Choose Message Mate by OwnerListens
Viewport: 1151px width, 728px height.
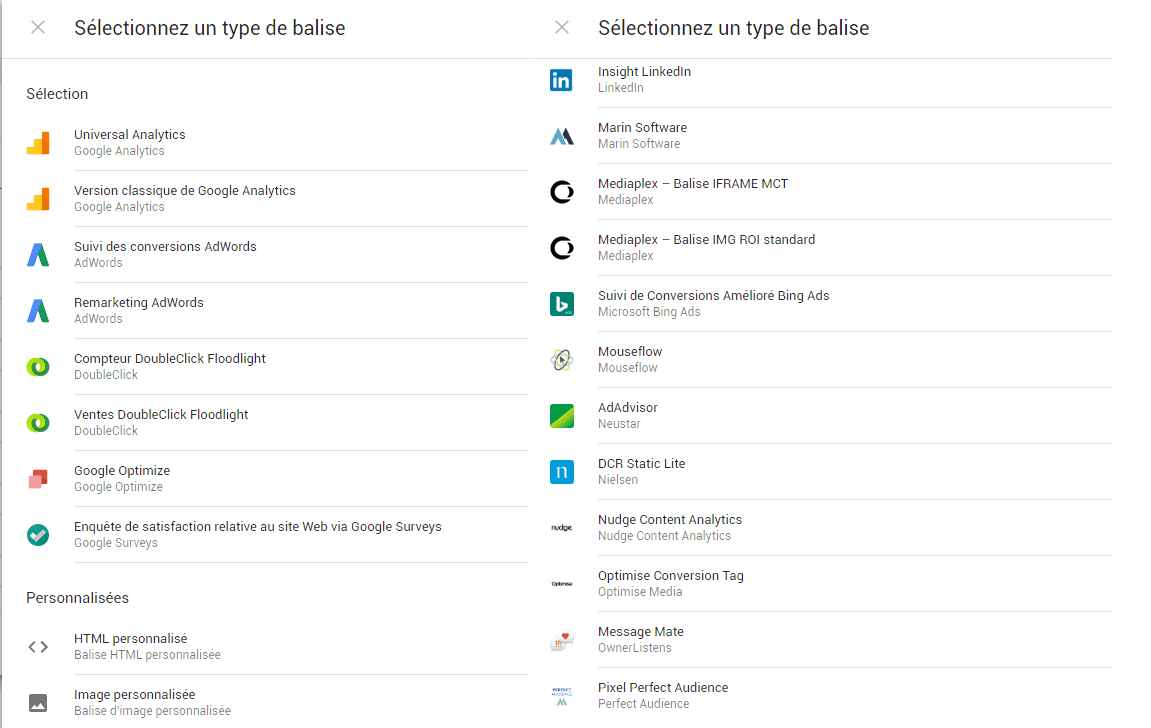click(830, 640)
